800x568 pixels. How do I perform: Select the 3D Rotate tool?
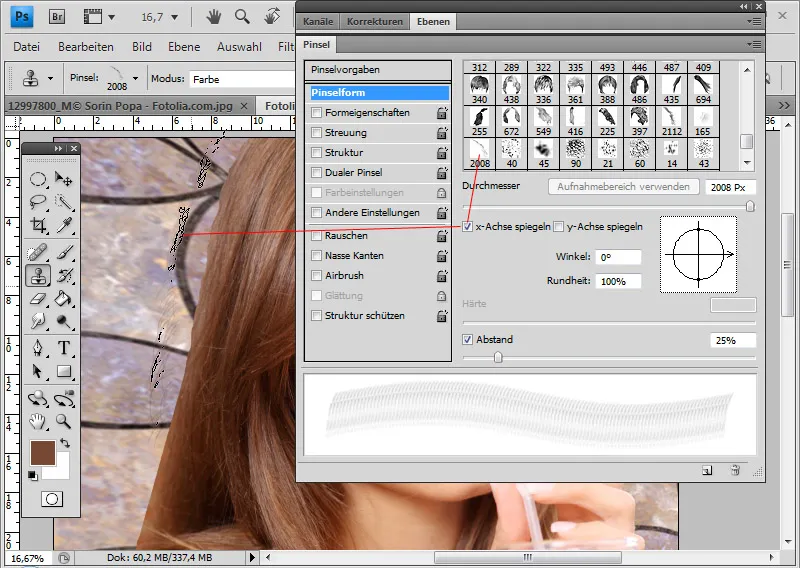38,398
